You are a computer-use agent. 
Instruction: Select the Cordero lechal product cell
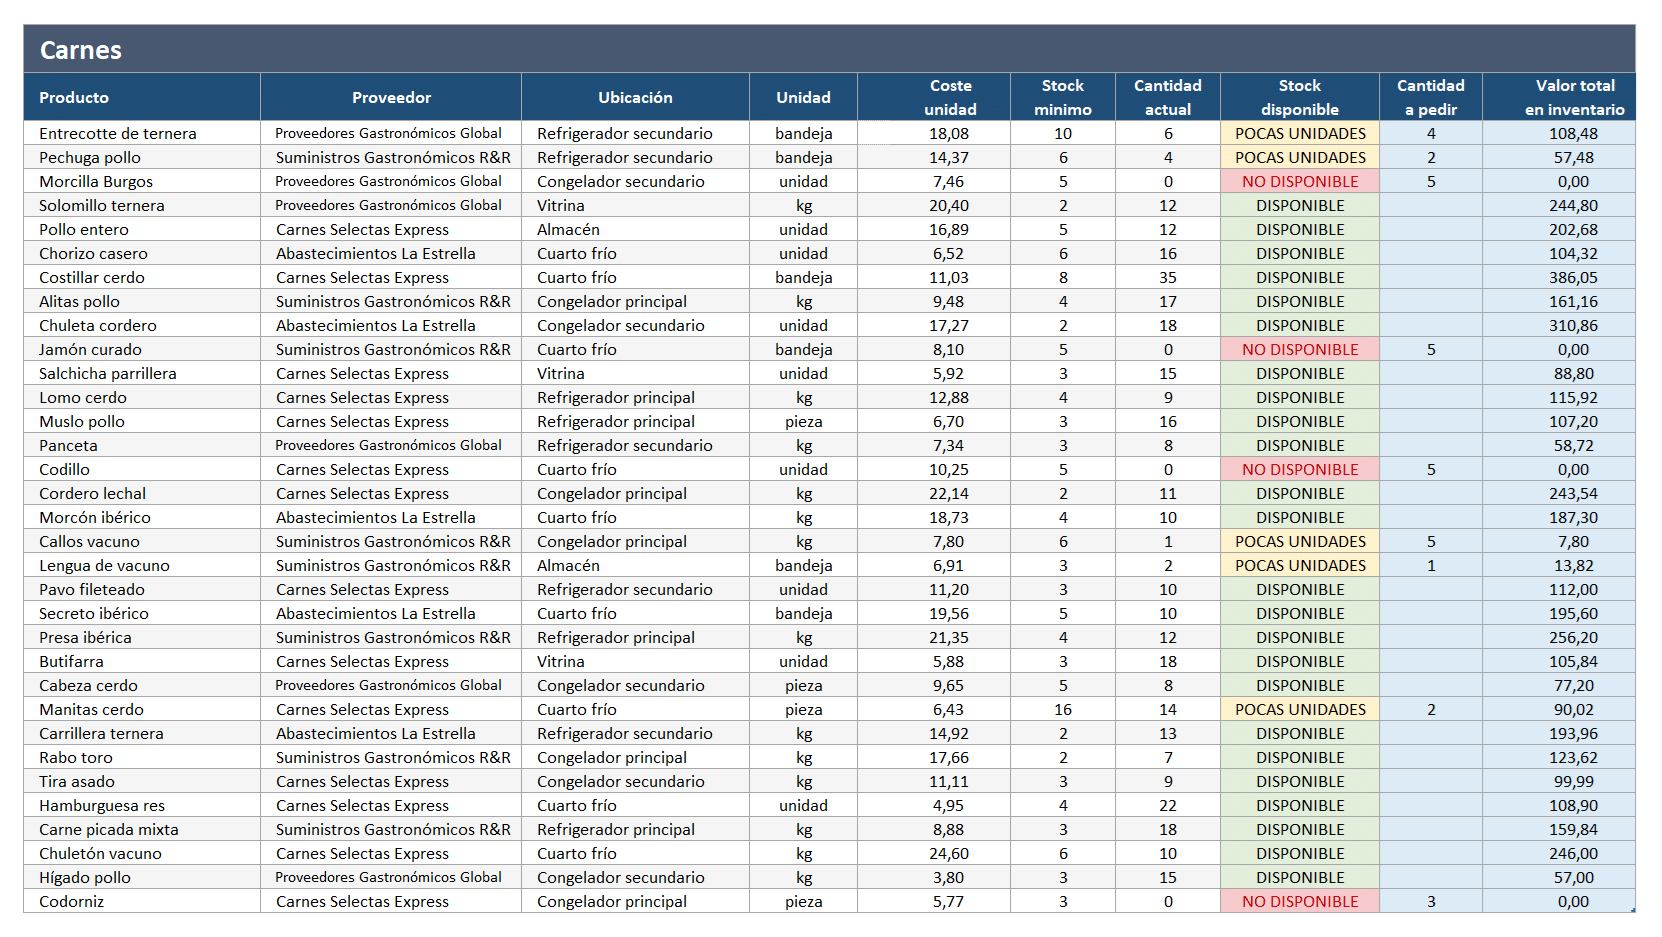coord(142,493)
